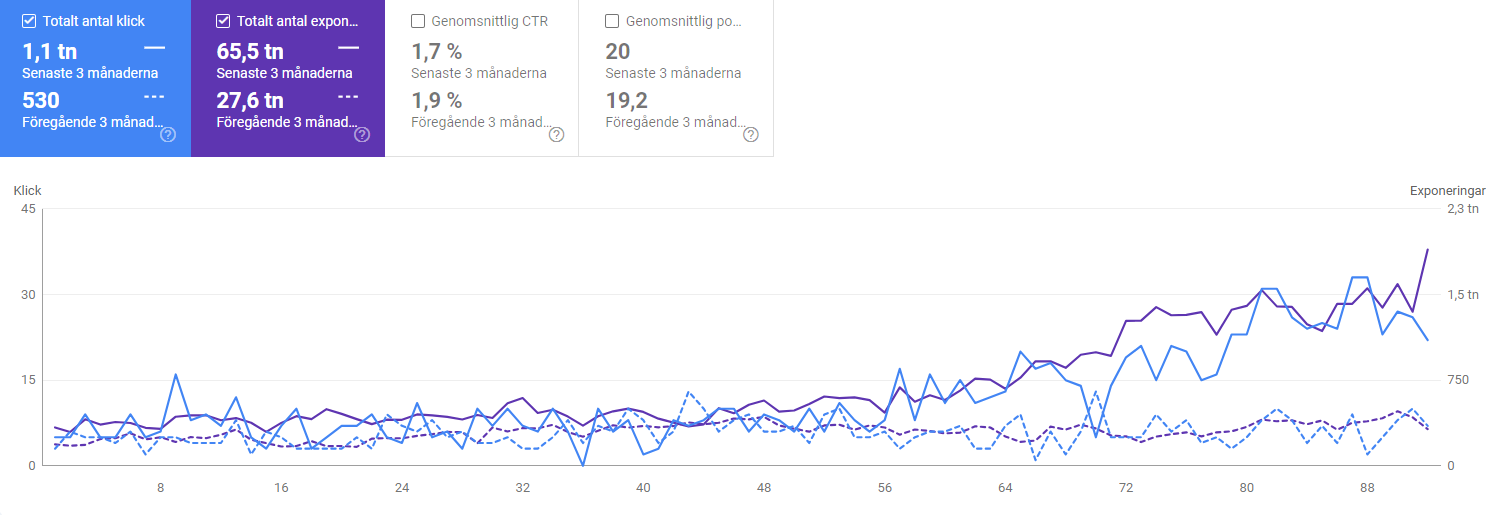This screenshot has width=1493, height=515.
Task: Open help icon in the impressions card
Action: (x=362, y=135)
